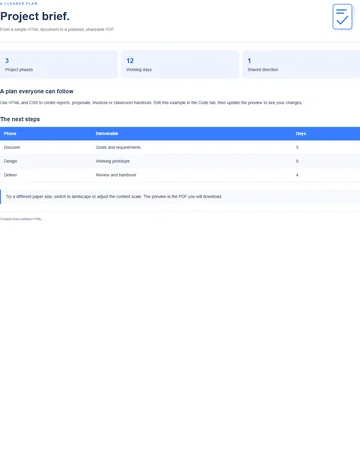Click the 'Project brief.' title
The width and height of the screenshot is (360, 465).
coord(35,16)
